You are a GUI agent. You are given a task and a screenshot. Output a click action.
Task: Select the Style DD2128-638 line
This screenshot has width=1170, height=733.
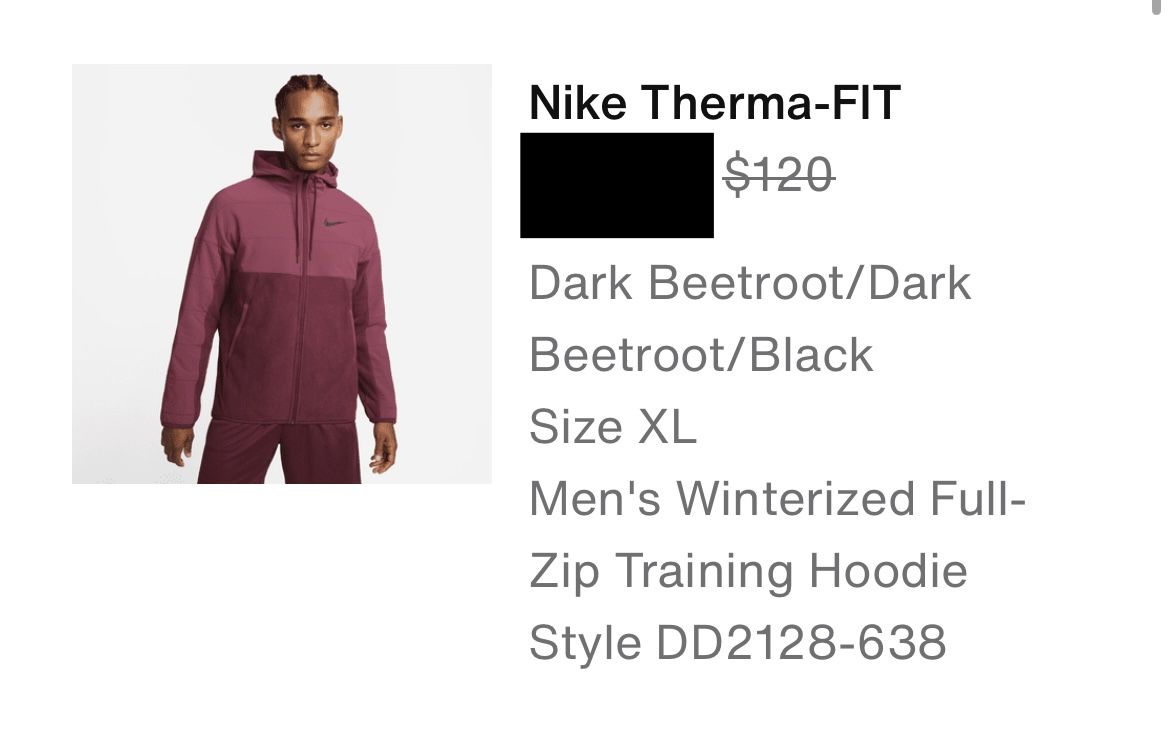[738, 643]
